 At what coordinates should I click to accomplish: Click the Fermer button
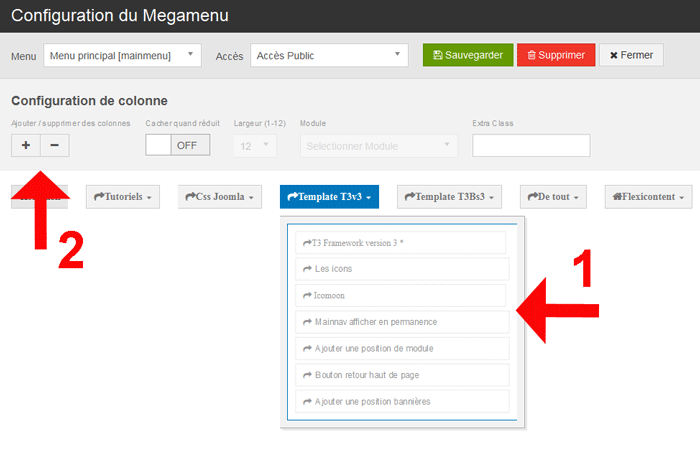point(631,55)
